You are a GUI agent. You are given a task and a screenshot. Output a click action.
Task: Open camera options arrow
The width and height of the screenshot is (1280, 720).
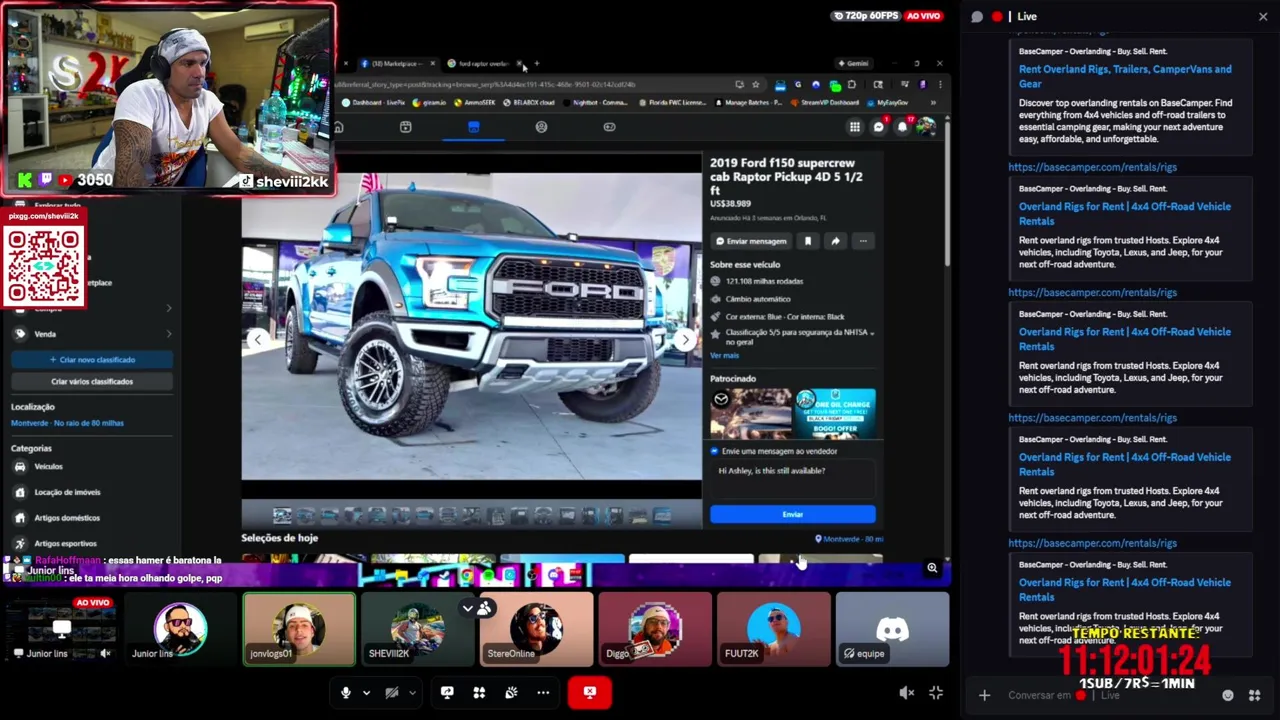click(412, 692)
